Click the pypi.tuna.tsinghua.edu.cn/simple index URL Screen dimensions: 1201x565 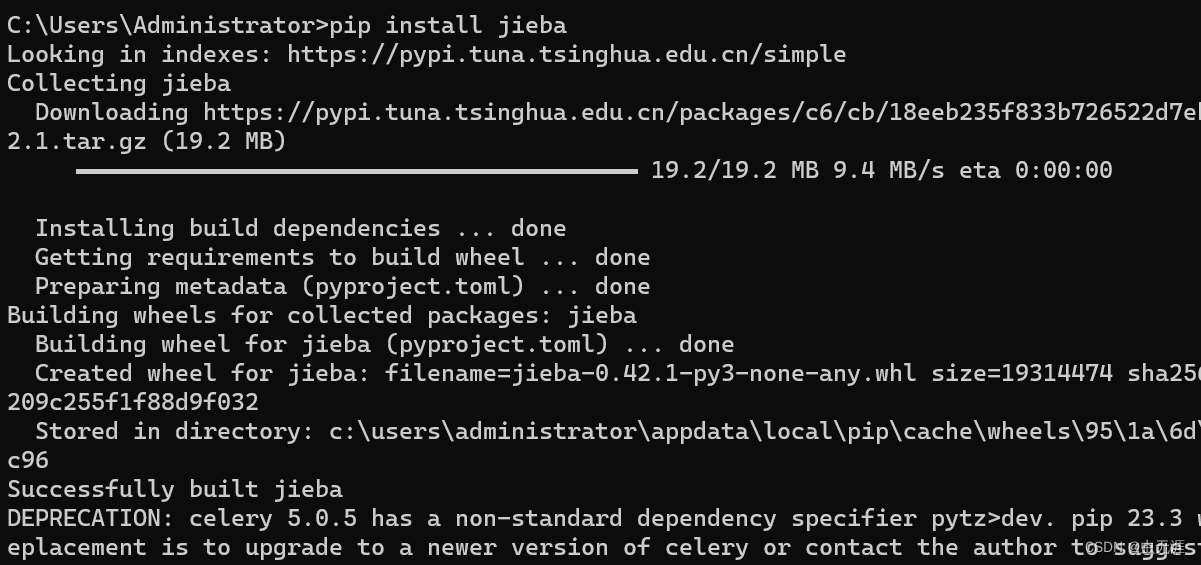tap(566, 54)
